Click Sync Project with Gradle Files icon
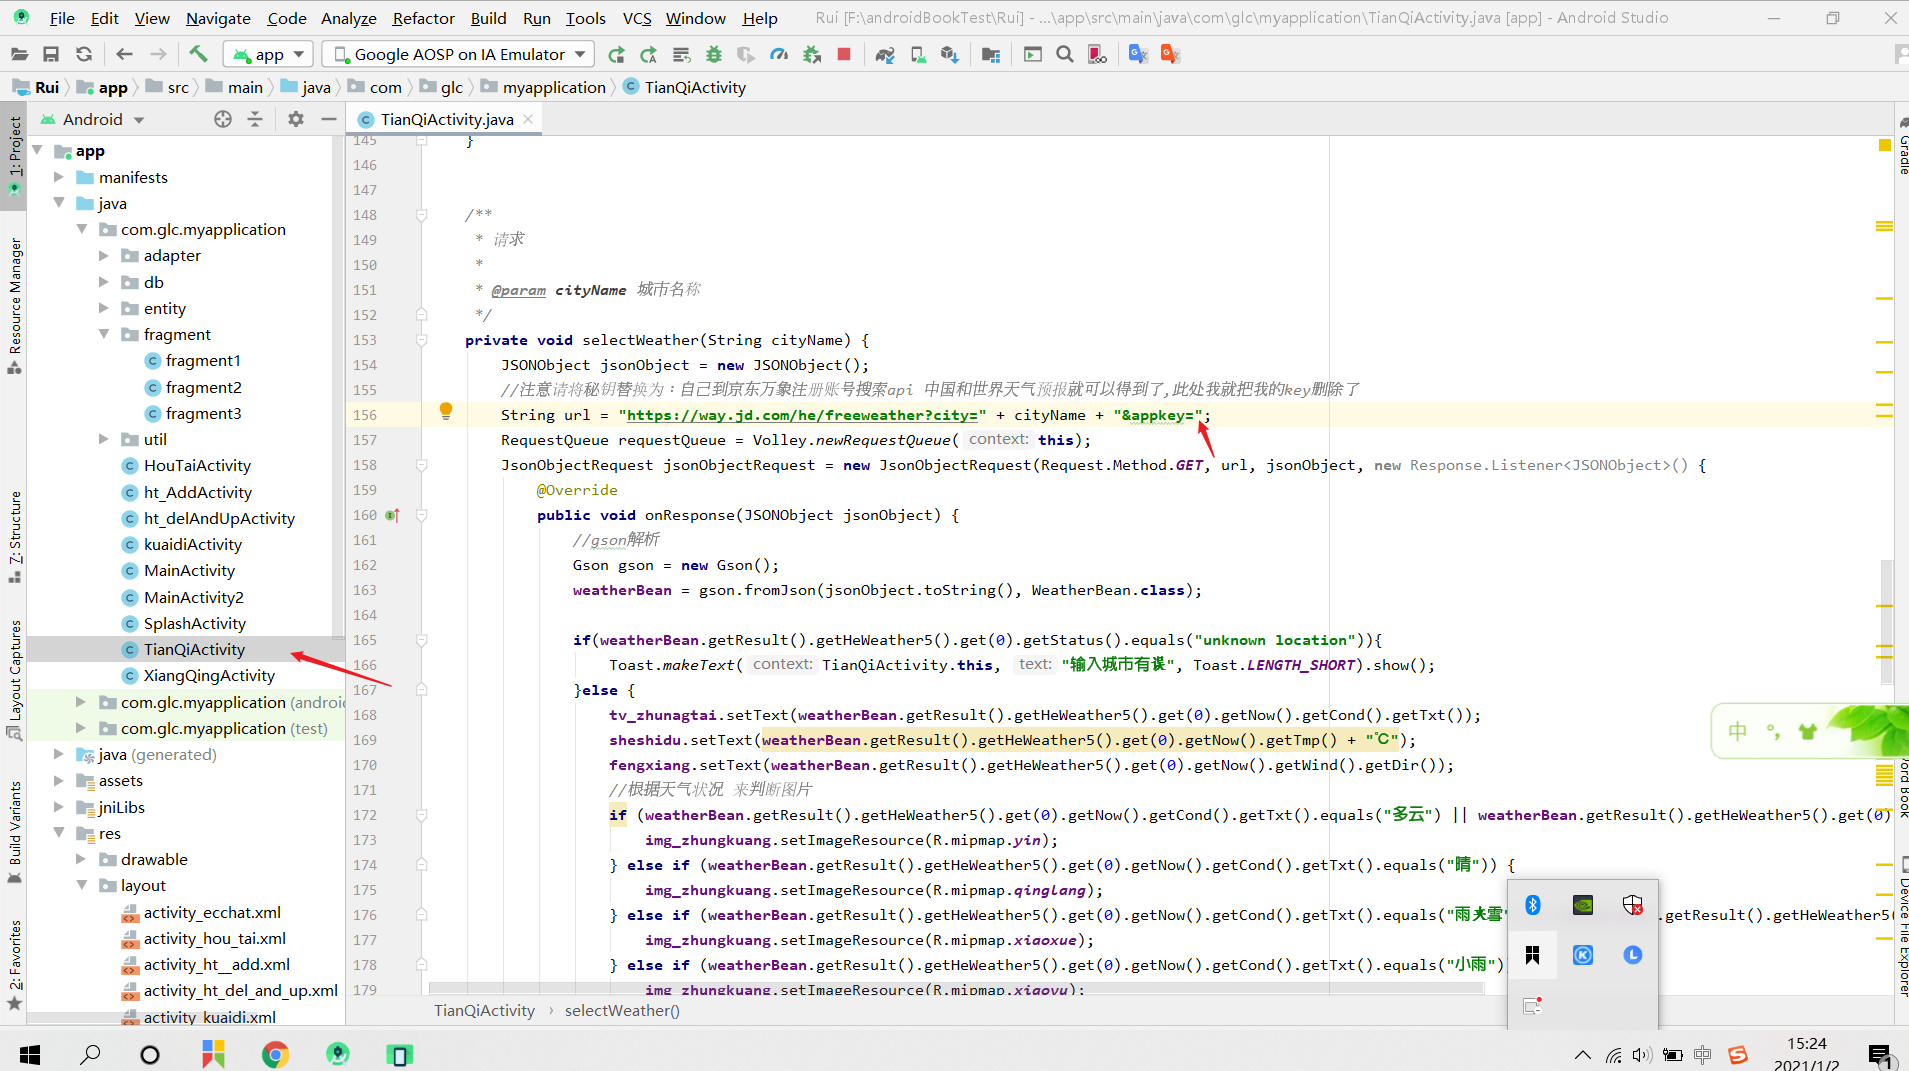Image resolution: width=1909 pixels, height=1071 pixels. click(x=885, y=54)
